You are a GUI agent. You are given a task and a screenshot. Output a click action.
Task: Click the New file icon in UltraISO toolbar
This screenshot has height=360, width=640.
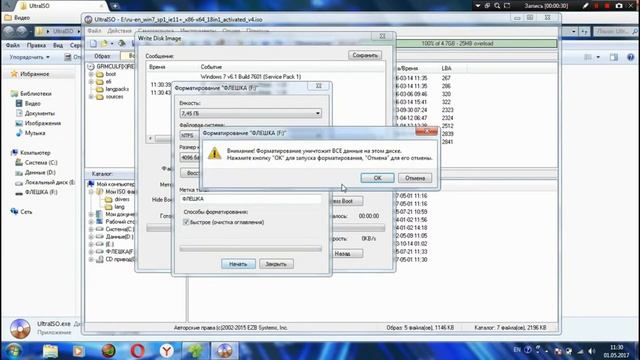pyautogui.click(x=93, y=43)
